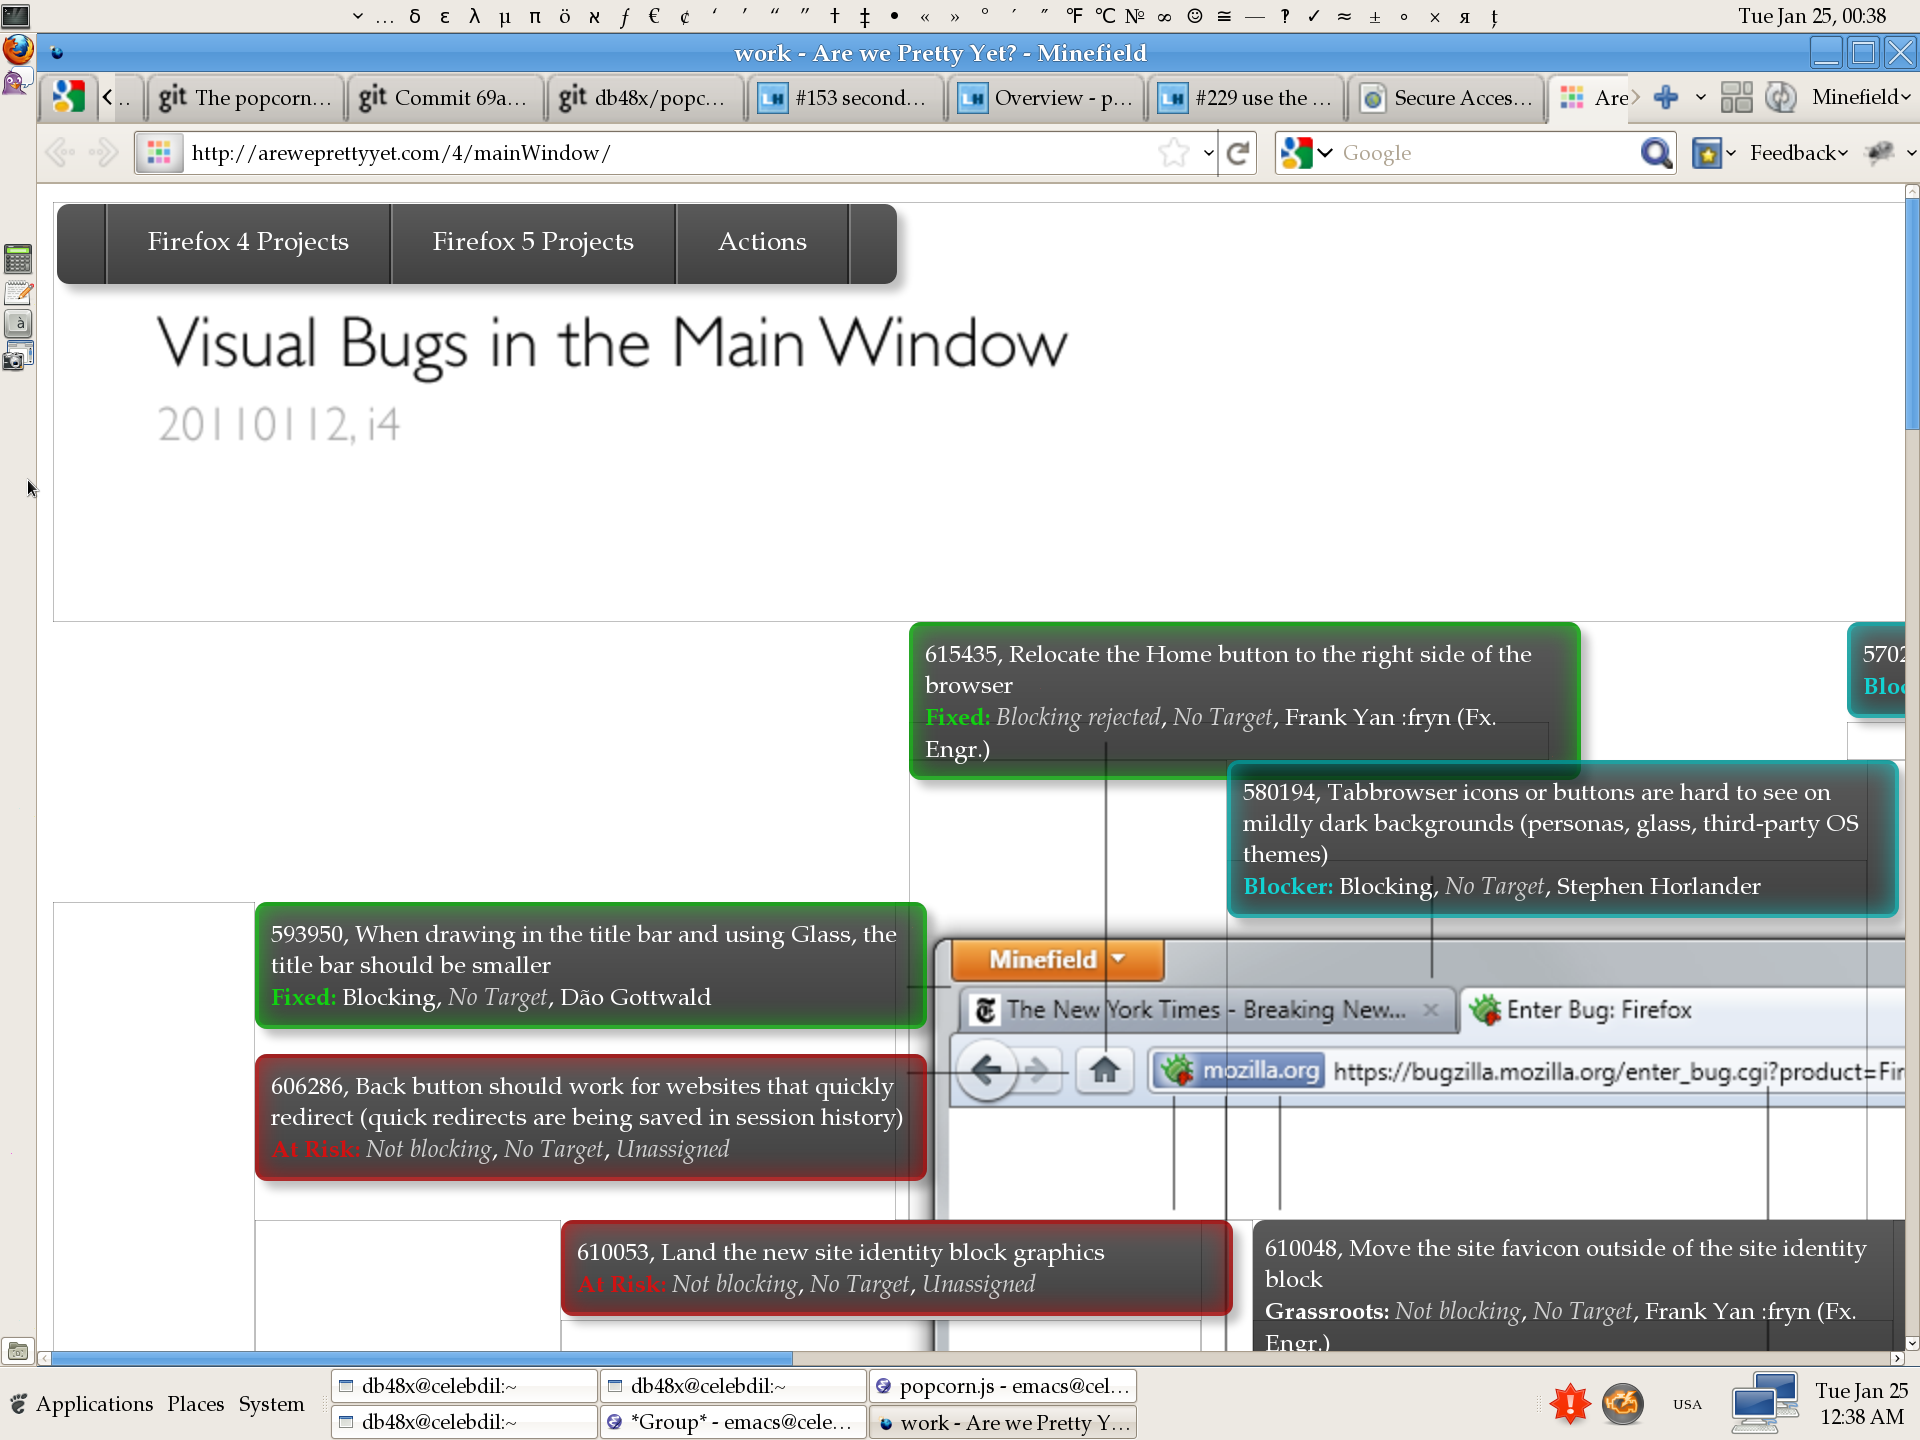The image size is (1920, 1440).
Task: Open bug 610053 site identity graphics card
Action: click(x=896, y=1267)
